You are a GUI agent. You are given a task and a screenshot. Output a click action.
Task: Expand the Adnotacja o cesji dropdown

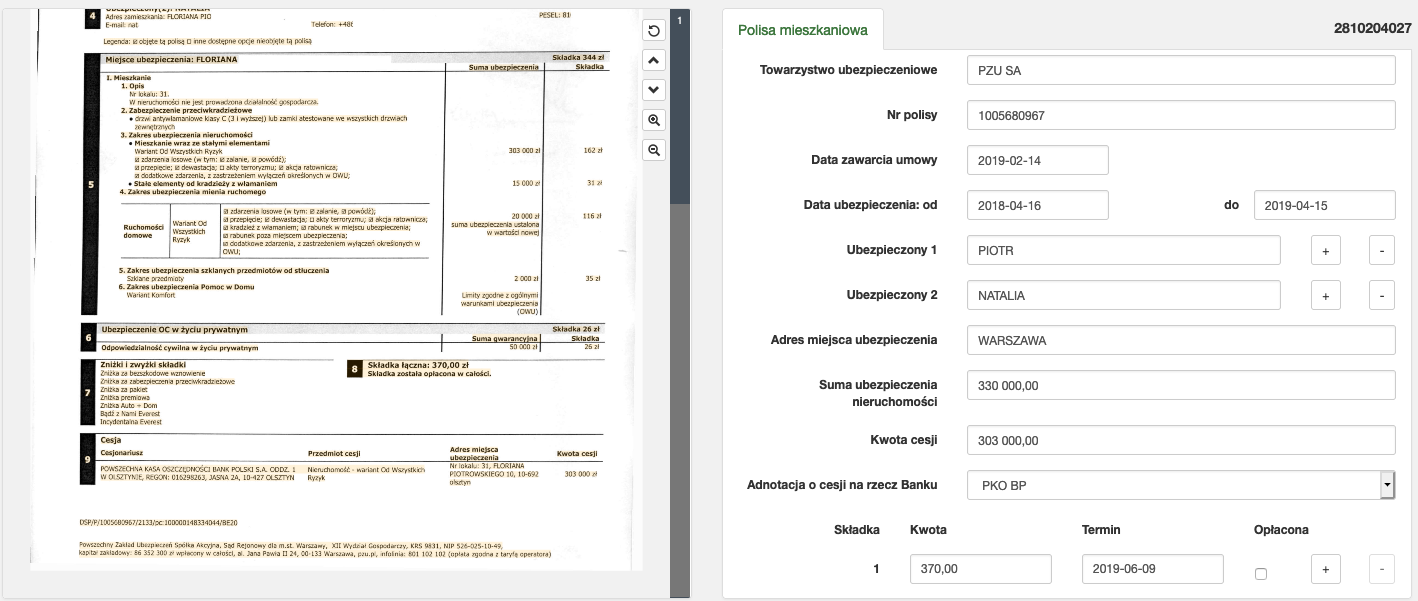1387,486
